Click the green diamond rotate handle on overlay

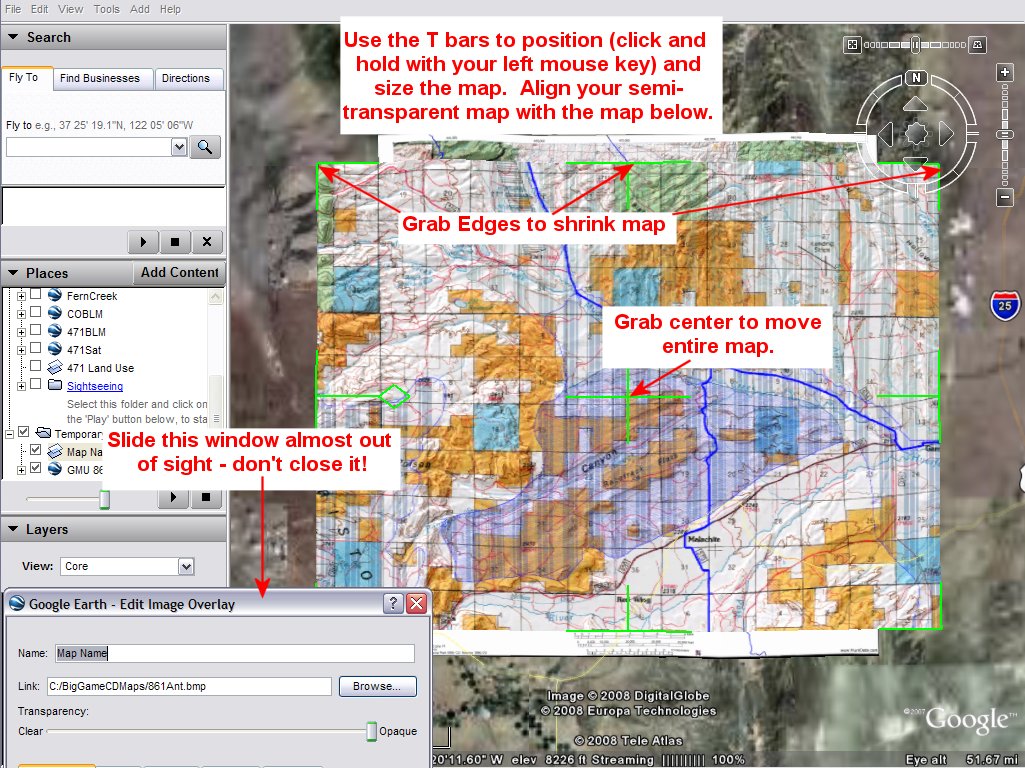(394, 396)
